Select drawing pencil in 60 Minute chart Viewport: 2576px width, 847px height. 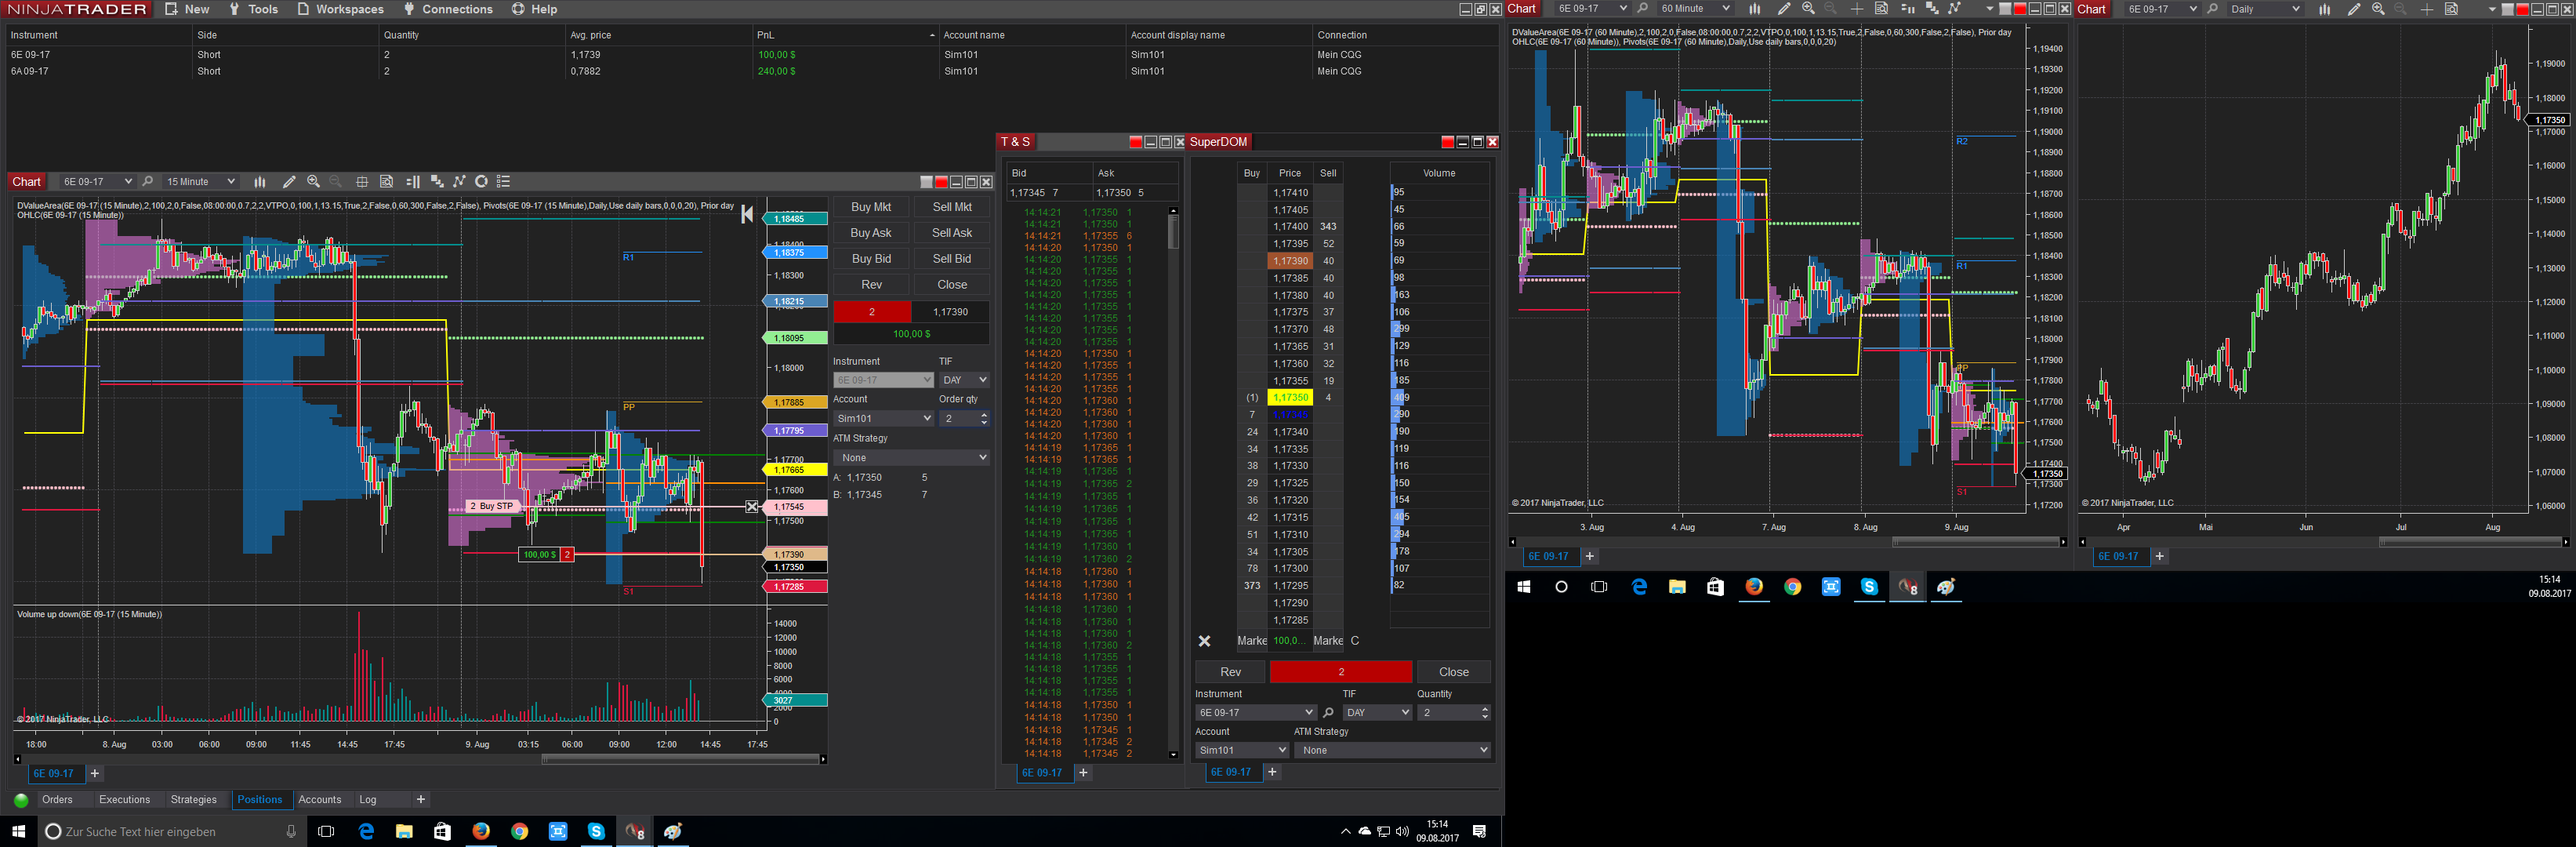1784,9
